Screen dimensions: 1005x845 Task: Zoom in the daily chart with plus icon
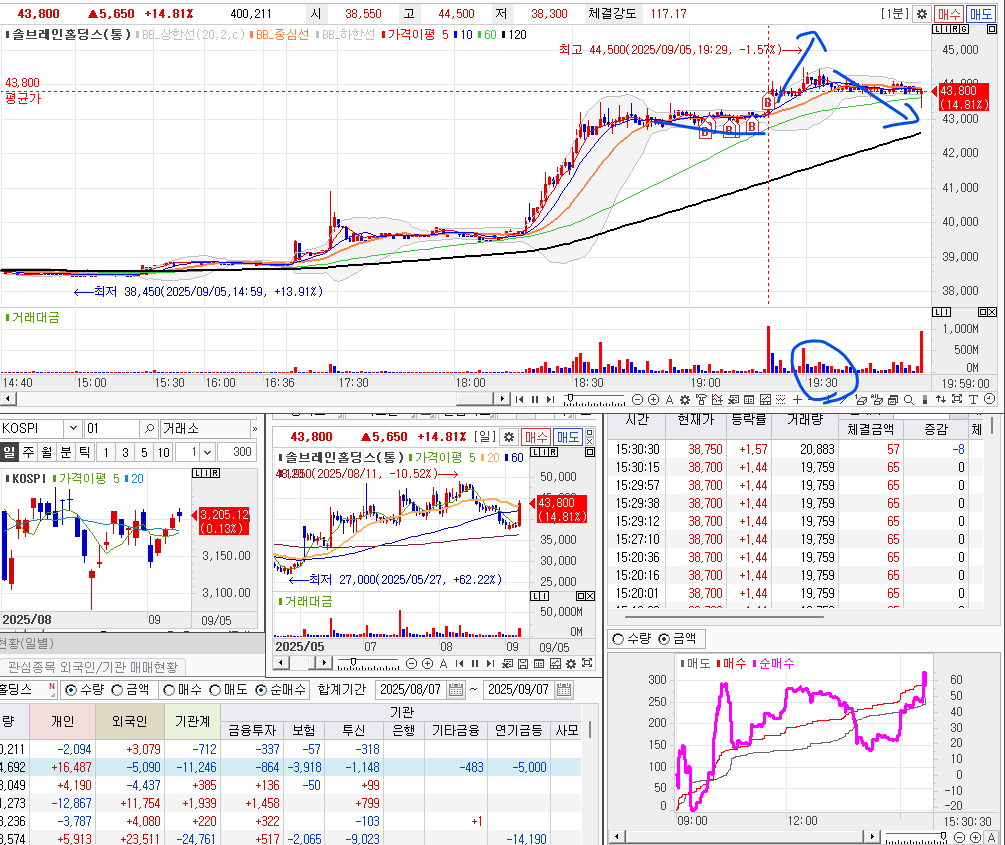point(428,664)
